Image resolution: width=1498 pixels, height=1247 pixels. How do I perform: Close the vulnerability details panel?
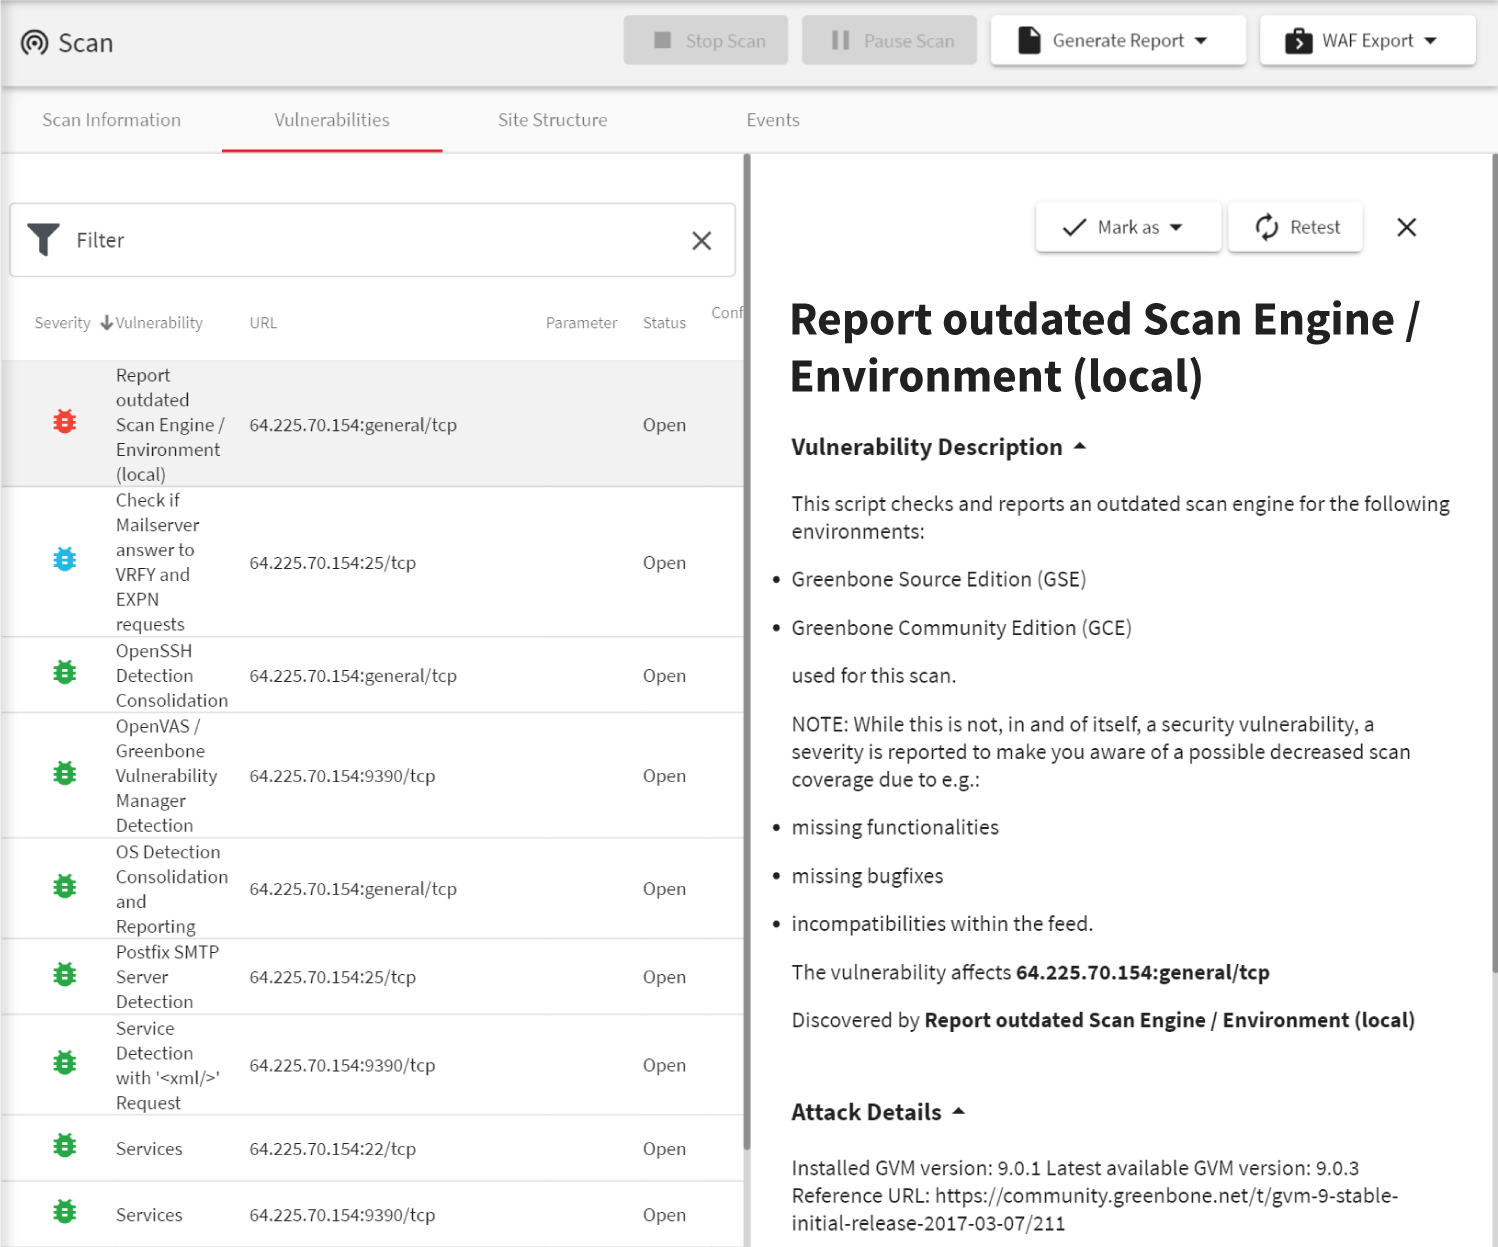(x=1407, y=227)
